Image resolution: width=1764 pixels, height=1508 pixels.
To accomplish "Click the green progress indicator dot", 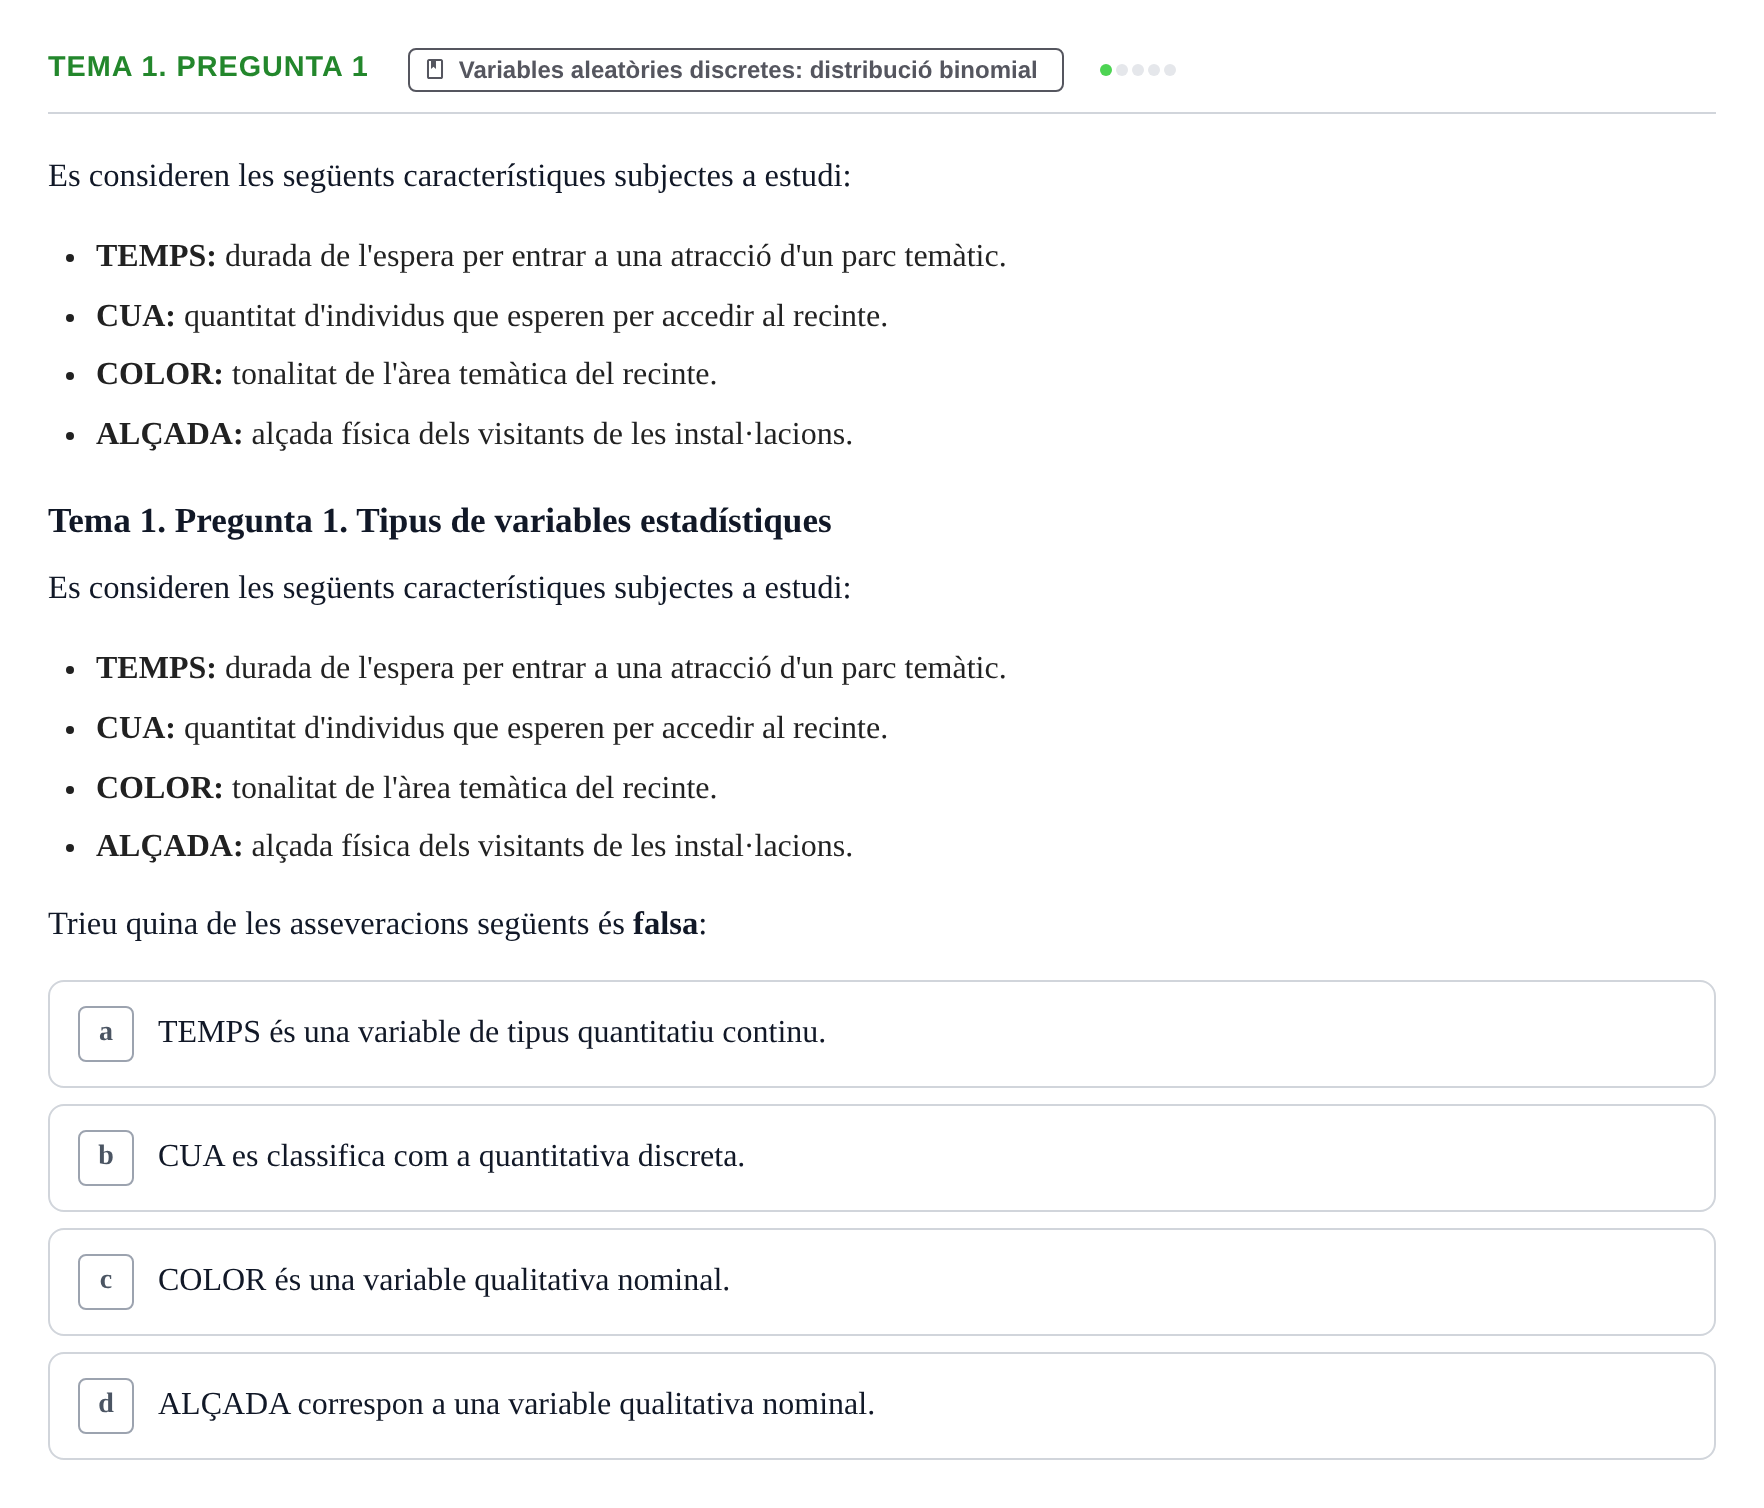I will 1106,70.
